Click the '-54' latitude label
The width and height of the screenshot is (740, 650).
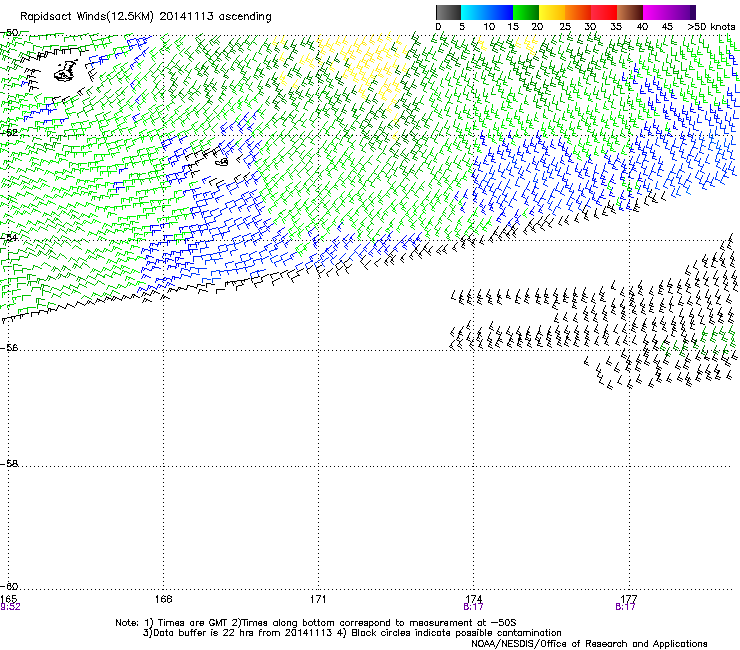click(x=9, y=237)
